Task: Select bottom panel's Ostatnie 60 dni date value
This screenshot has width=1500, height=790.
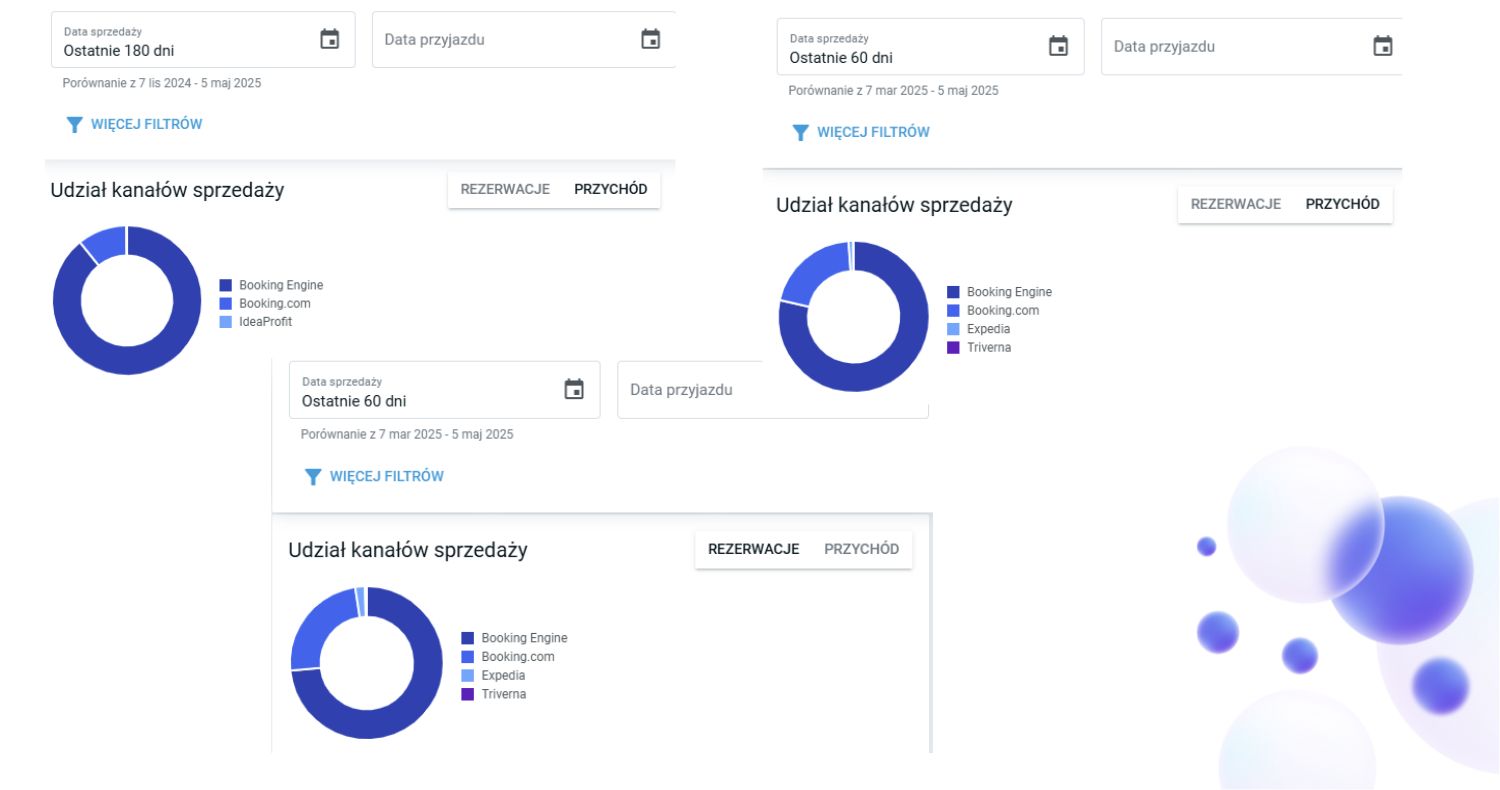Action: pos(354,402)
